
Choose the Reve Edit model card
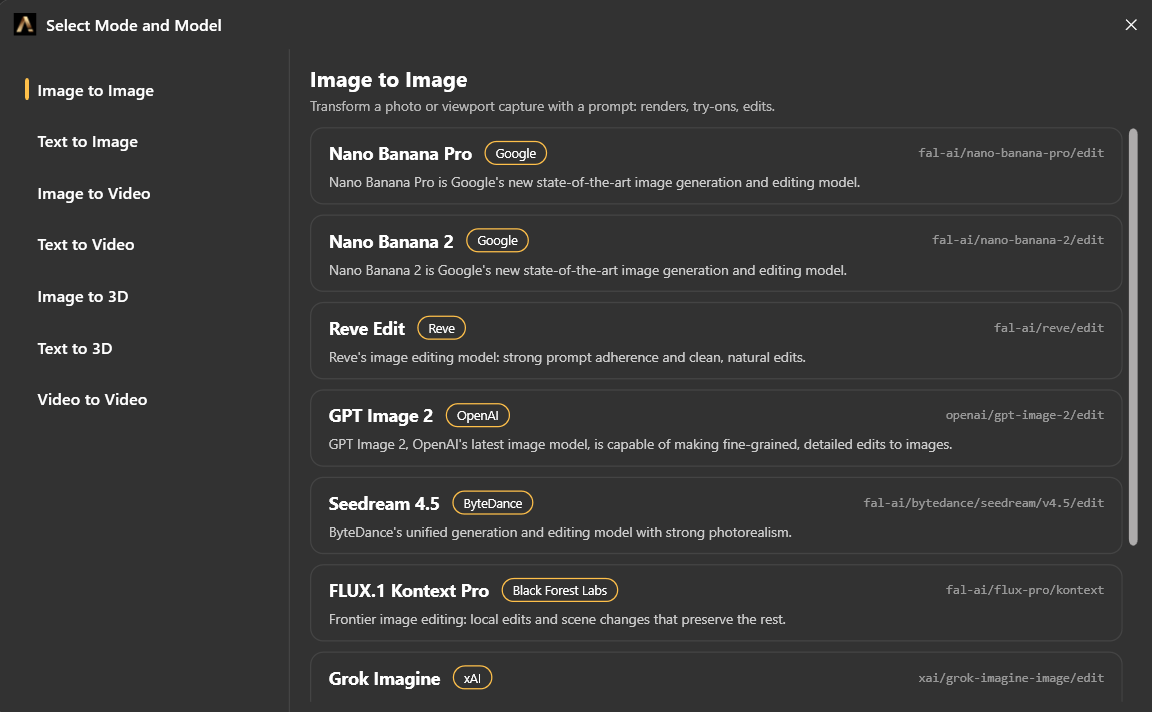pos(716,341)
